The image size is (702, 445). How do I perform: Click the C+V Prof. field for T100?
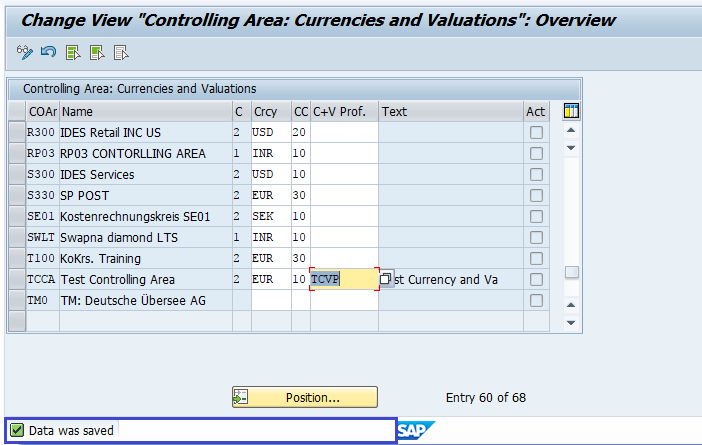coord(344,259)
